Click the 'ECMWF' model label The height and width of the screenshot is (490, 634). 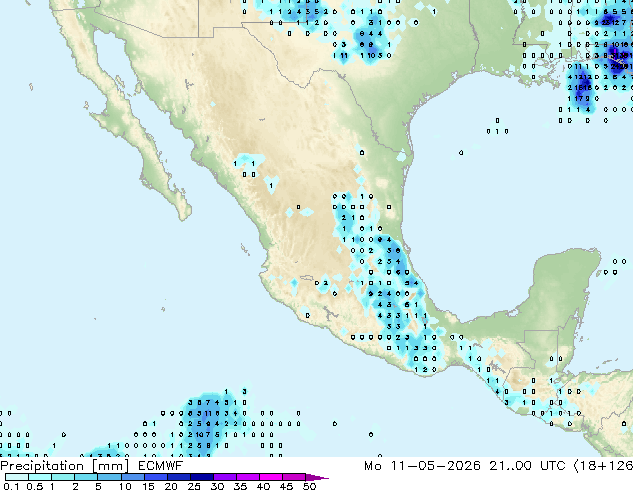pos(161,466)
